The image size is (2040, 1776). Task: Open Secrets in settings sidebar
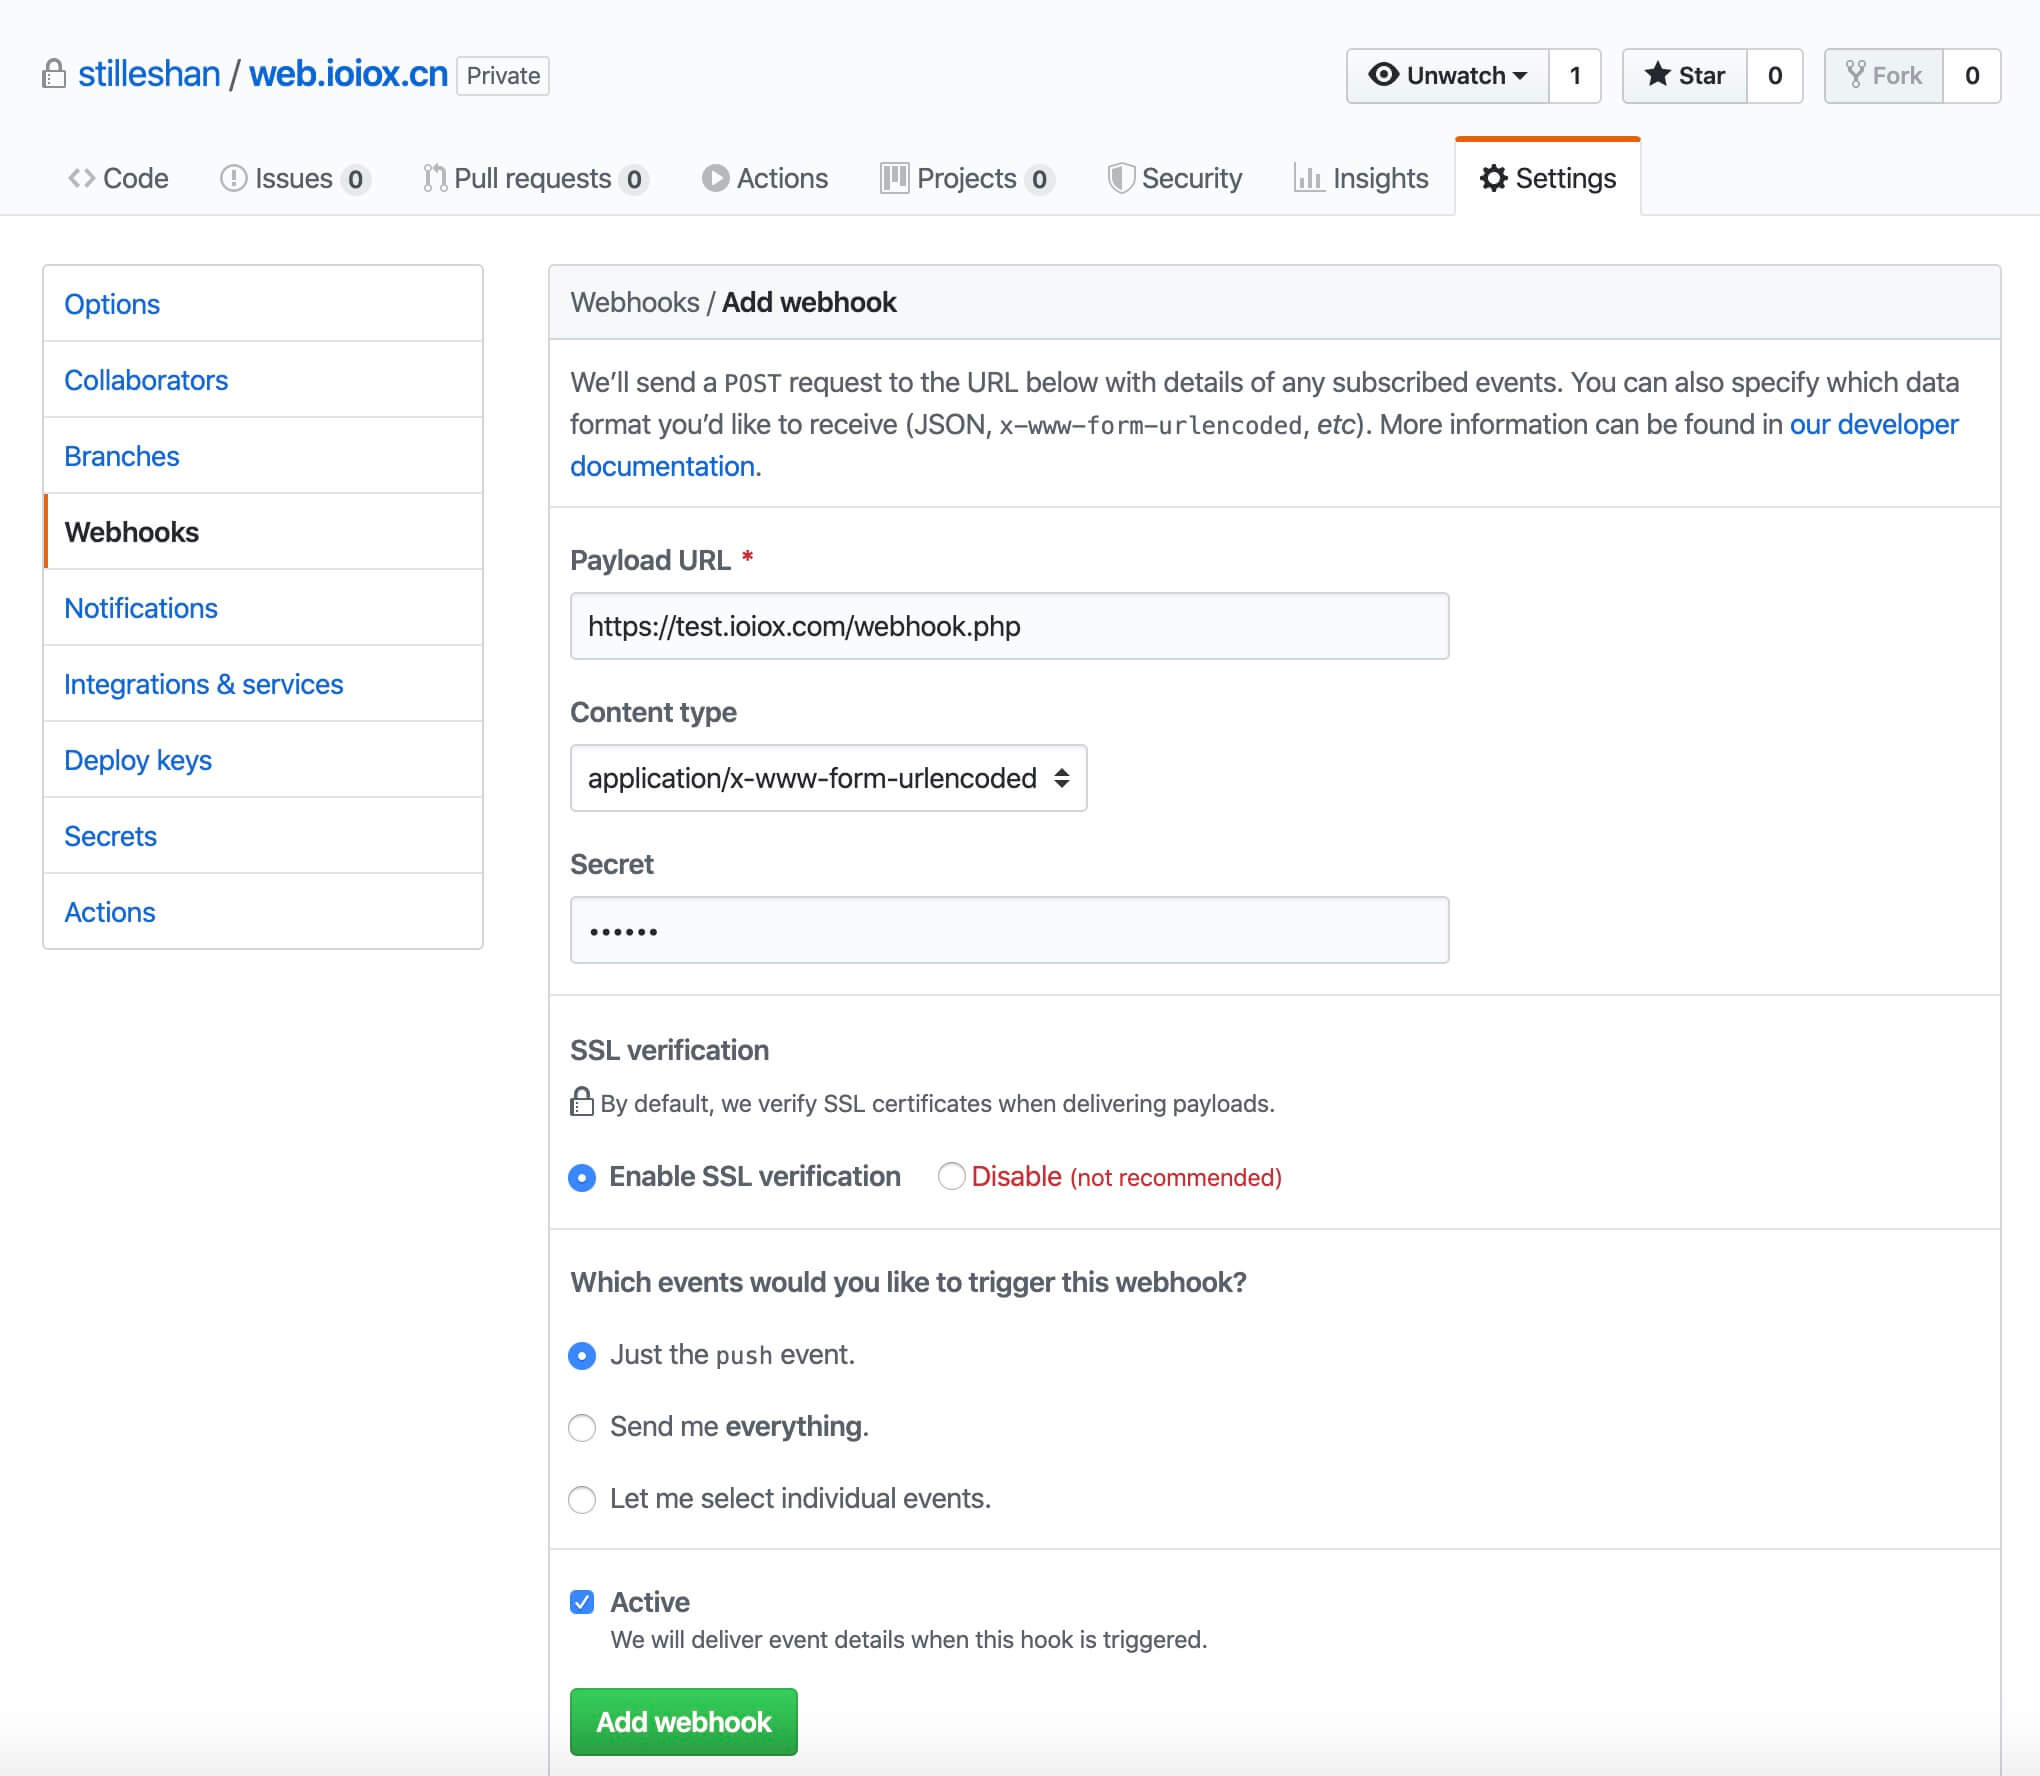click(263, 836)
